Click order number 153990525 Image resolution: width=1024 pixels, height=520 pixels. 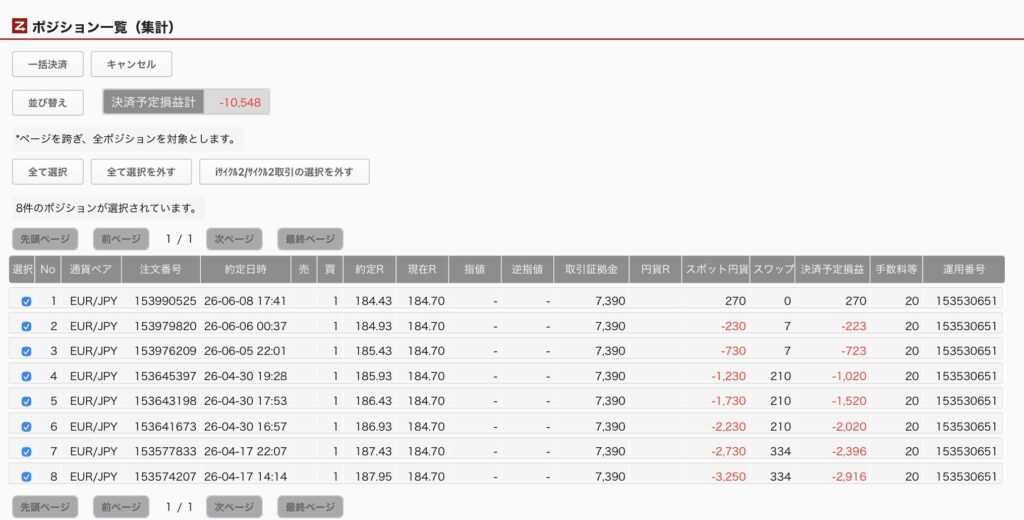[x=165, y=301]
